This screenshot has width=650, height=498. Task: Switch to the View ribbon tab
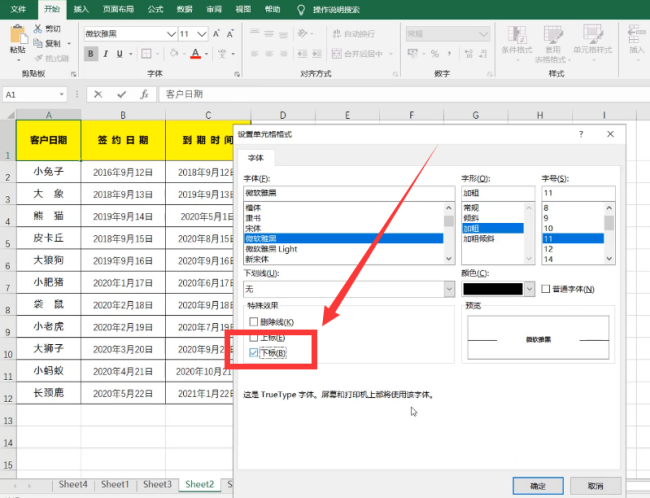[243, 9]
